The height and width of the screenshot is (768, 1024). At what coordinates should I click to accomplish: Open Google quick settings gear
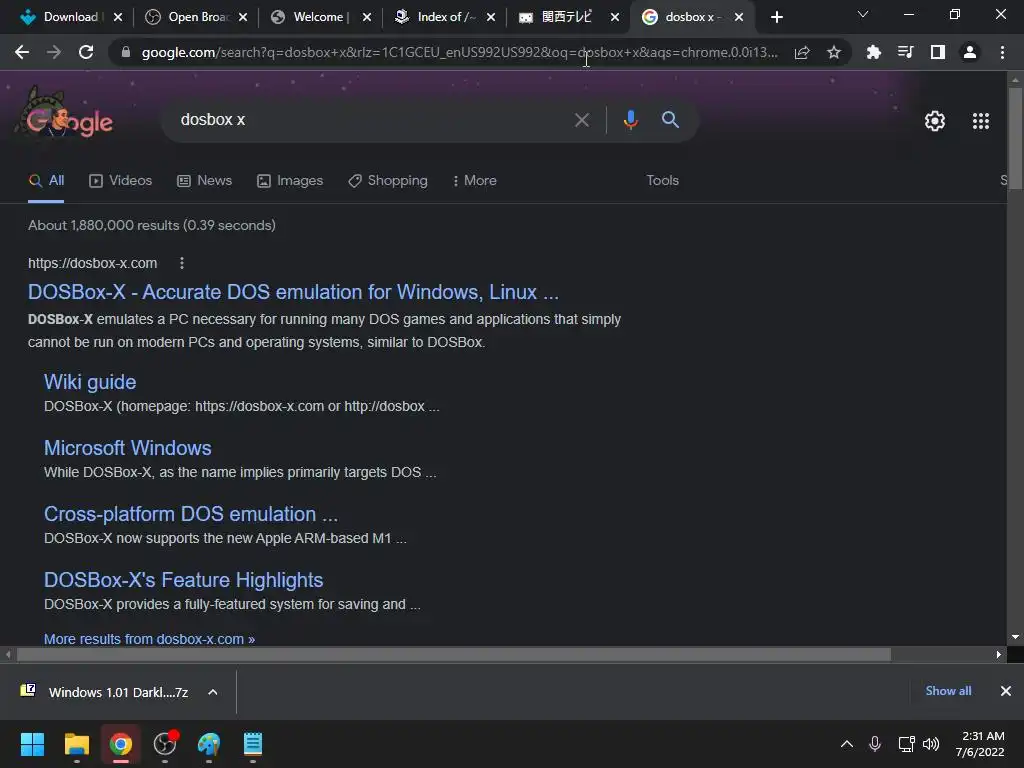pyautogui.click(x=935, y=121)
